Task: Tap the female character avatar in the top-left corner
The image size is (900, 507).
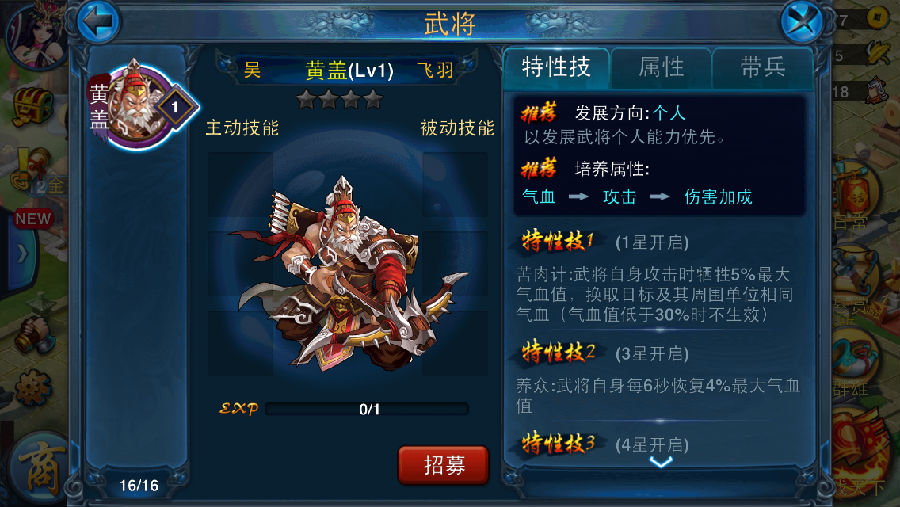Action: click(x=34, y=32)
